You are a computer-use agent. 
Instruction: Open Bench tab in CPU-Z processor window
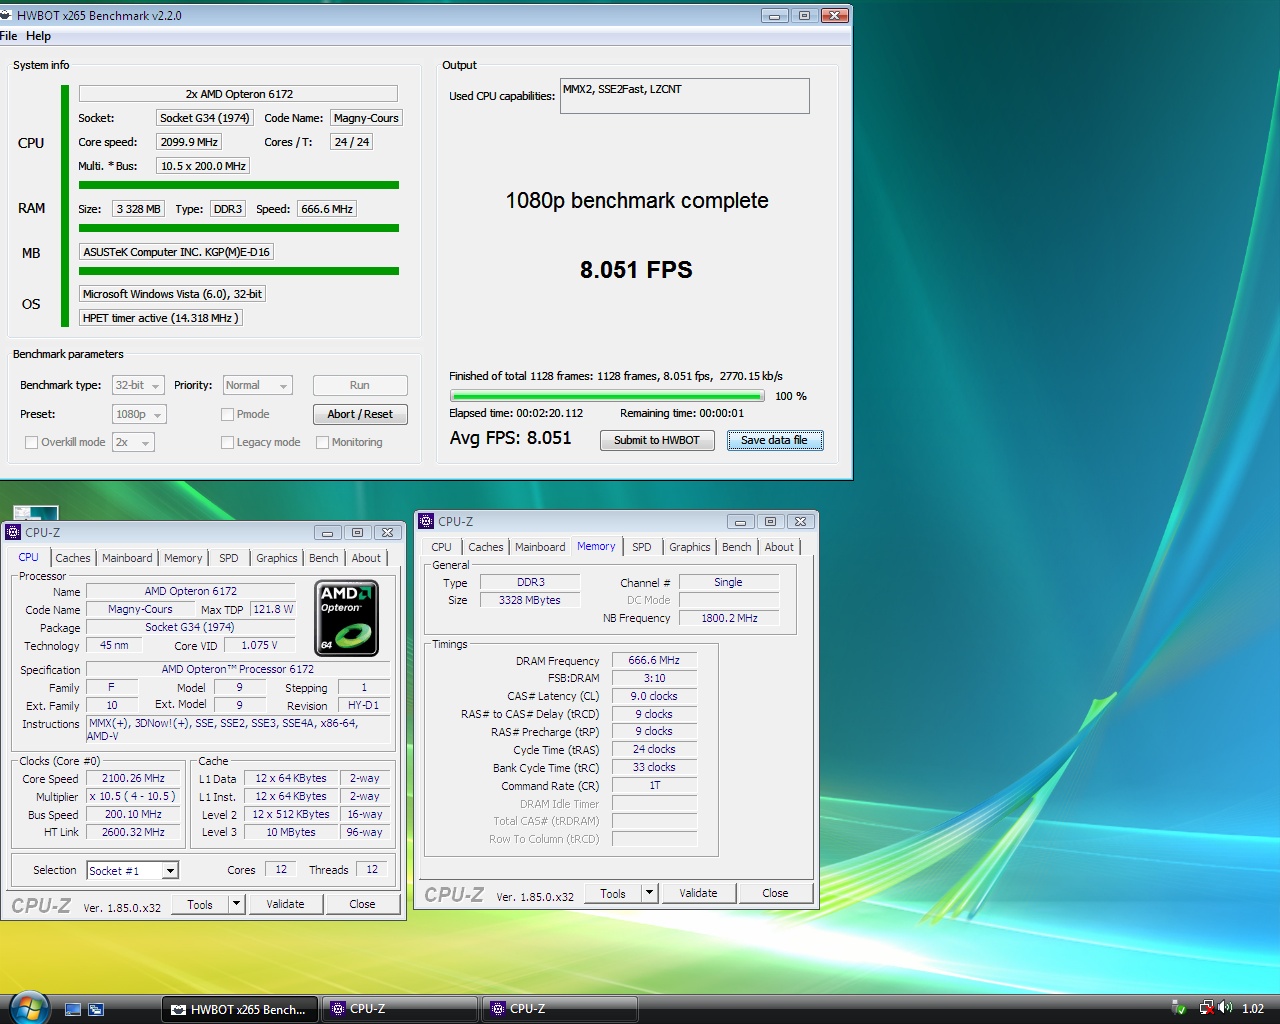tap(323, 558)
